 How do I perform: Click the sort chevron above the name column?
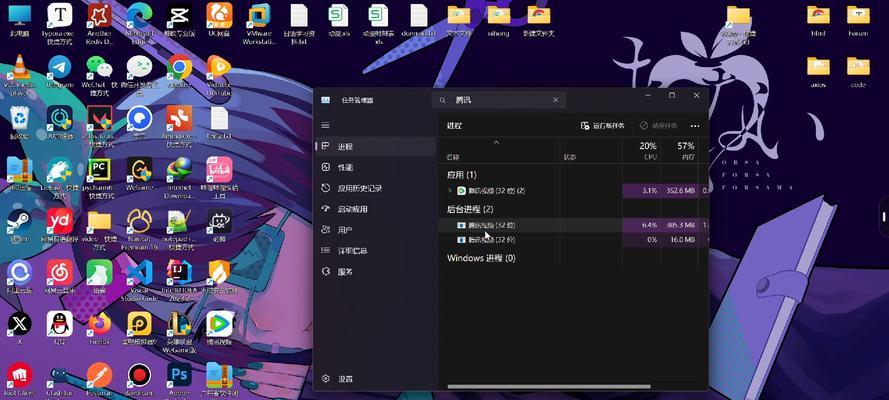point(496,142)
